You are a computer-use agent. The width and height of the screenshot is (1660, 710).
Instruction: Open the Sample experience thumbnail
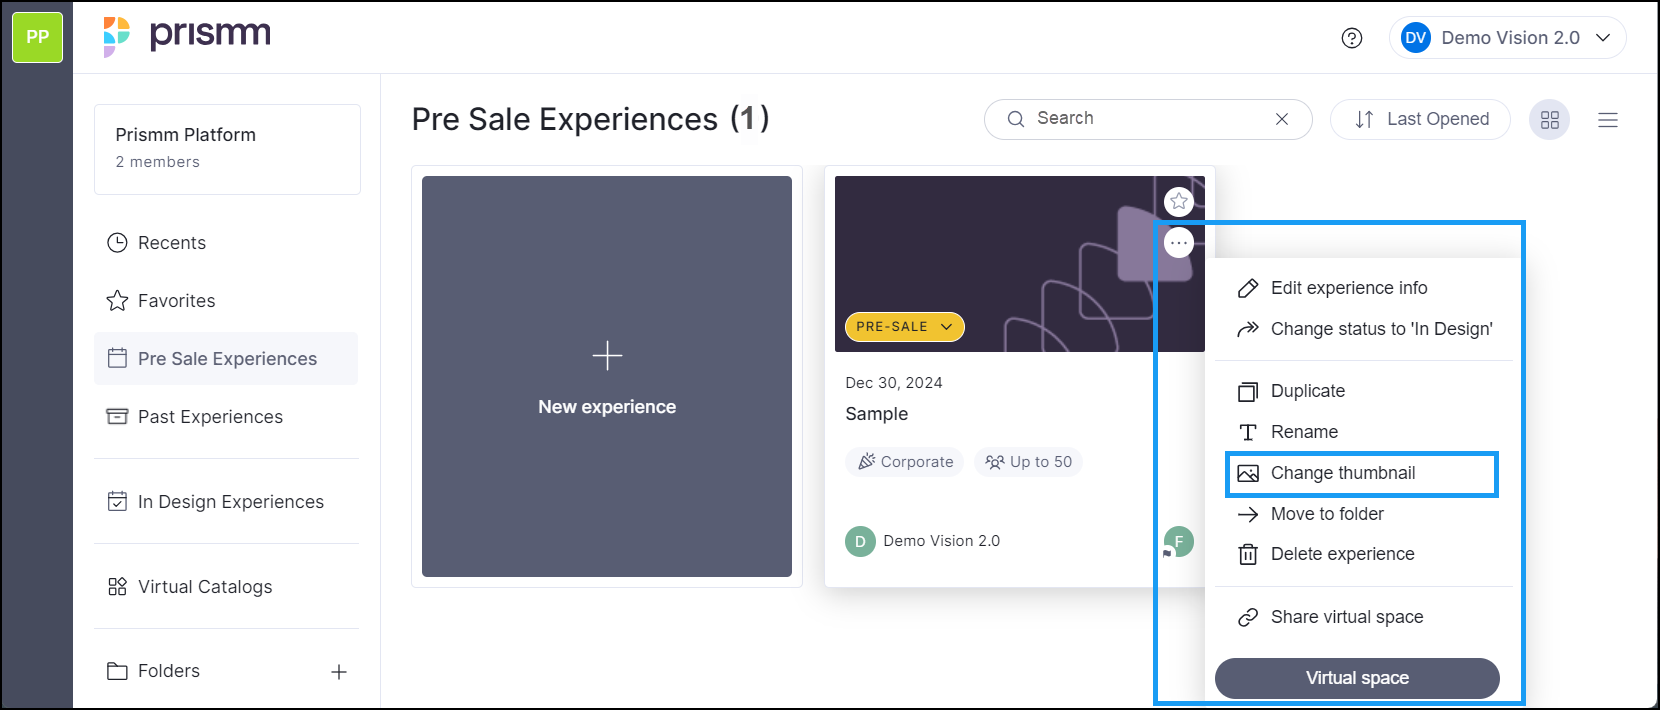click(x=1019, y=264)
